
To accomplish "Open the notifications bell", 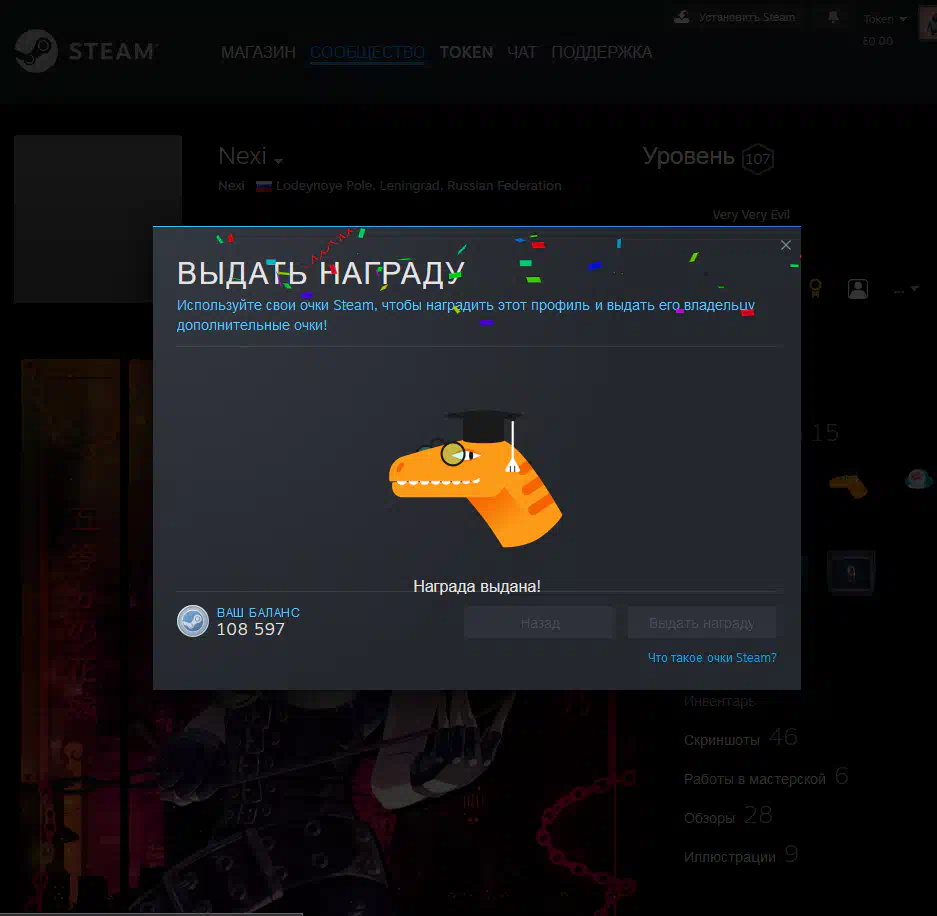I will (x=833, y=17).
